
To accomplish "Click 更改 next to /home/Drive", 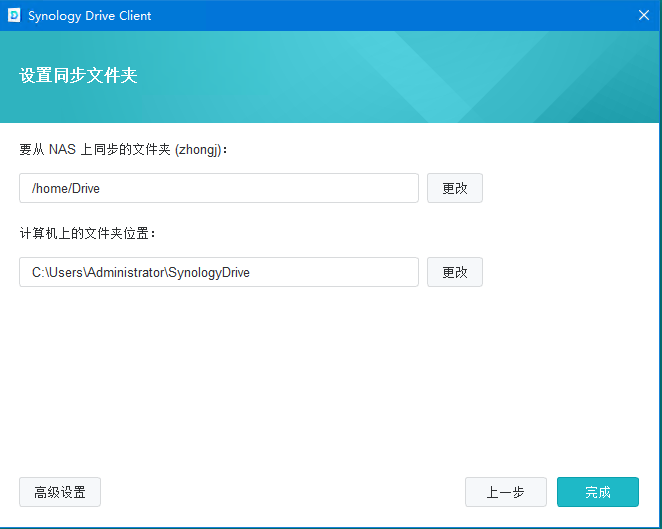I will pyautogui.click(x=455, y=188).
